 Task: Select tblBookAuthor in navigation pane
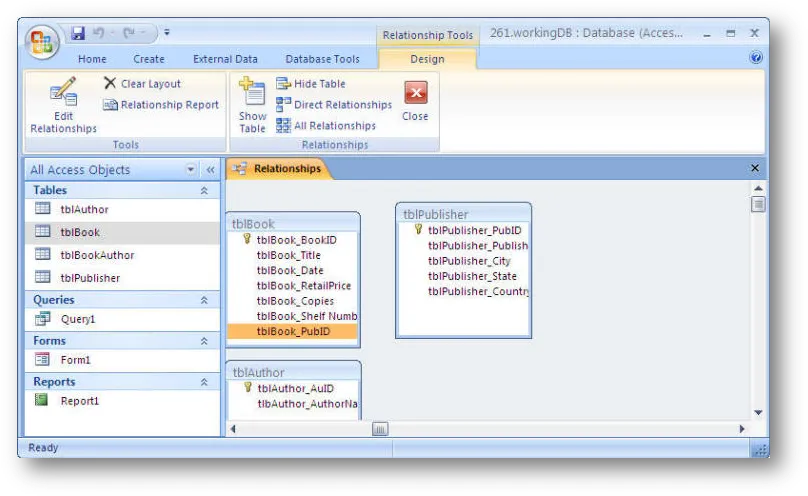(x=122, y=255)
